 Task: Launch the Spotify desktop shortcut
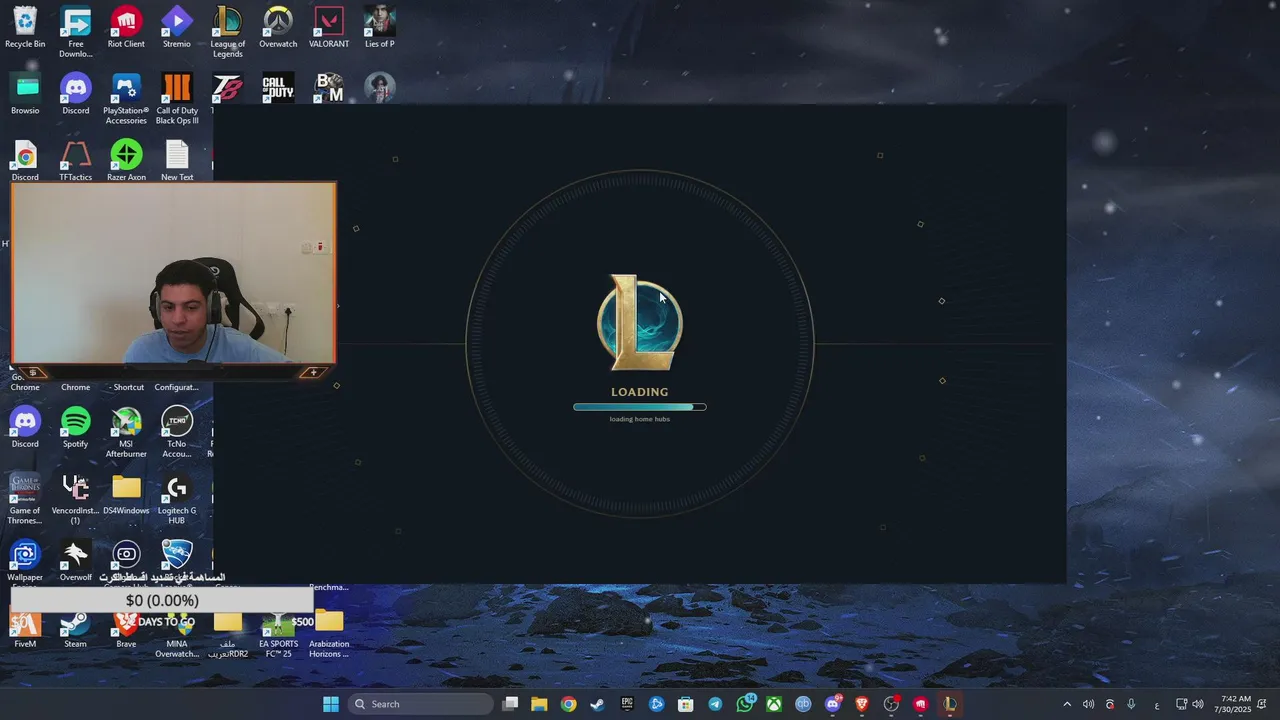pos(75,427)
